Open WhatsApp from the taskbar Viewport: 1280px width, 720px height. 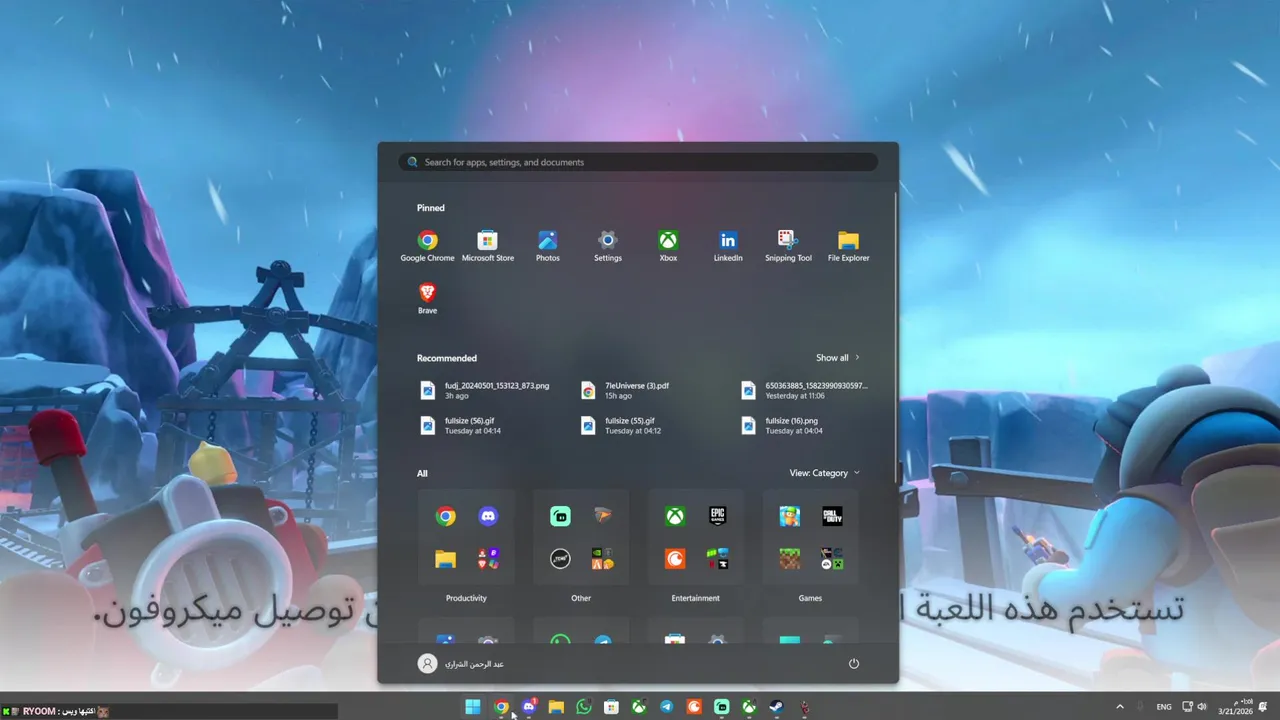tap(584, 707)
